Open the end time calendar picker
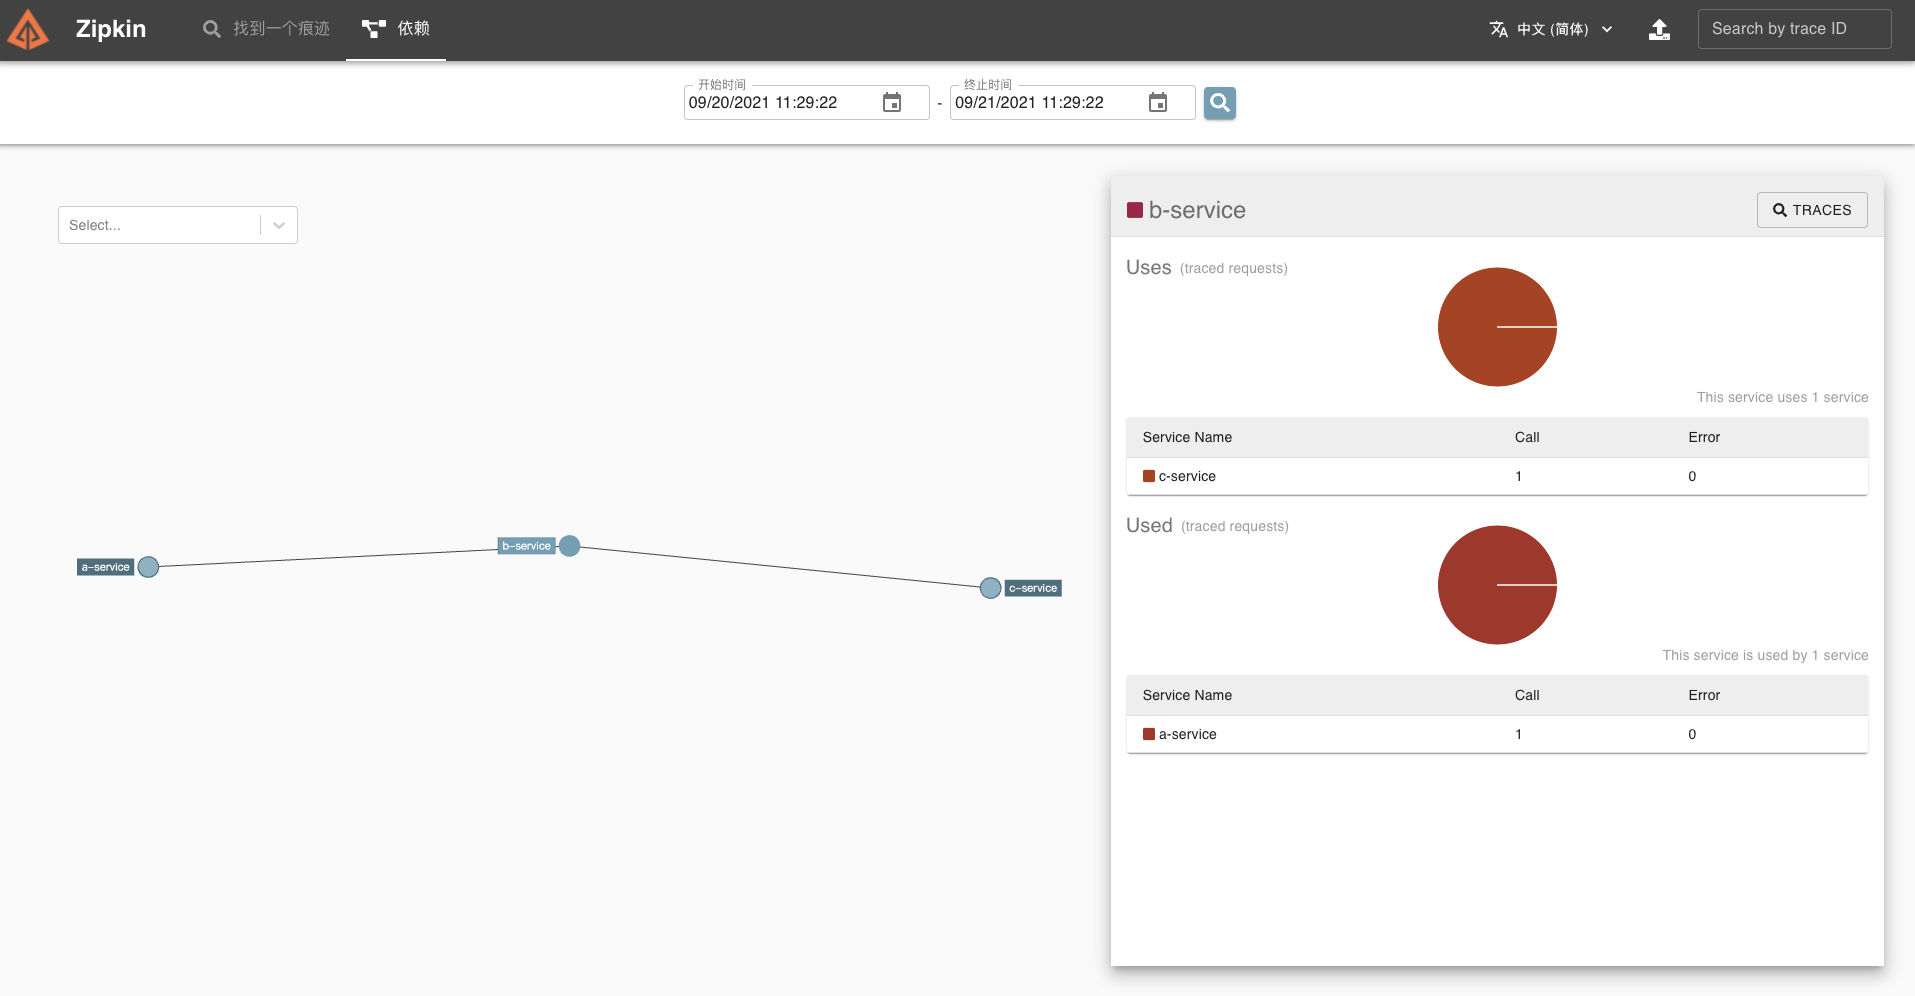 tap(1158, 102)
